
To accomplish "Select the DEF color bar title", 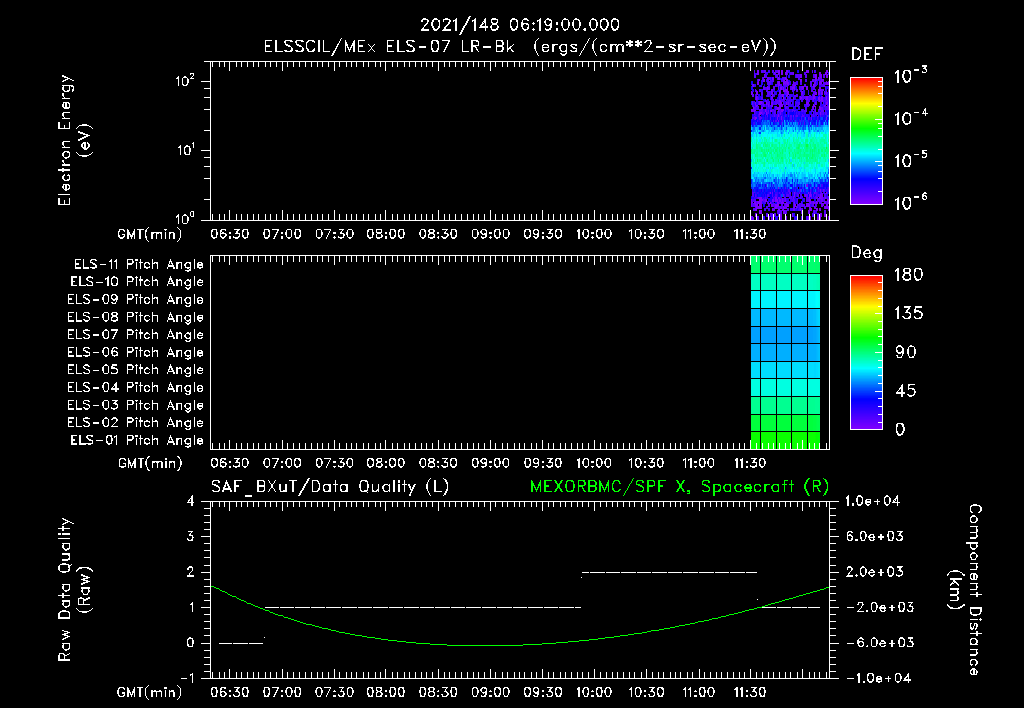I will (x=866, y=55).
